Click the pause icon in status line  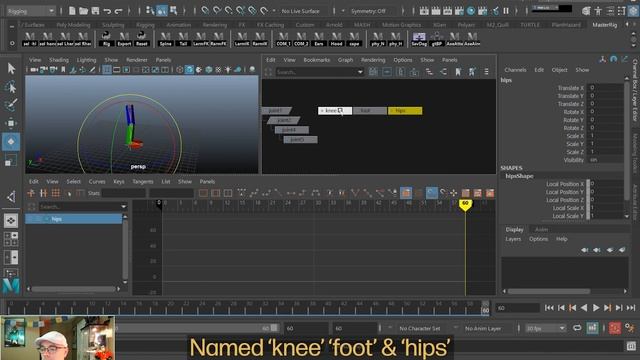pos(506,11)
